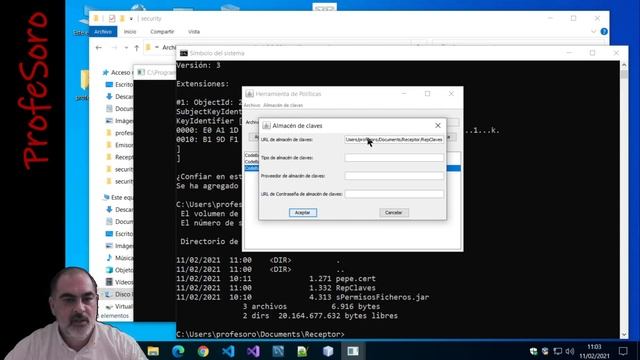
Task: Open Almacén de claves menu in Herramienta de Políticas
Action: 283,105
